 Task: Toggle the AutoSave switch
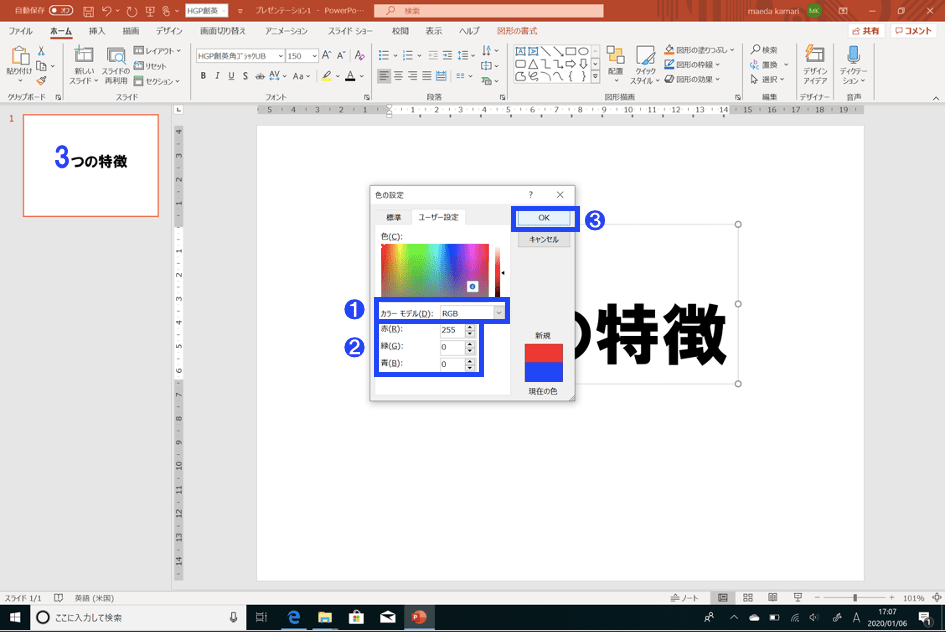(61, 11)
